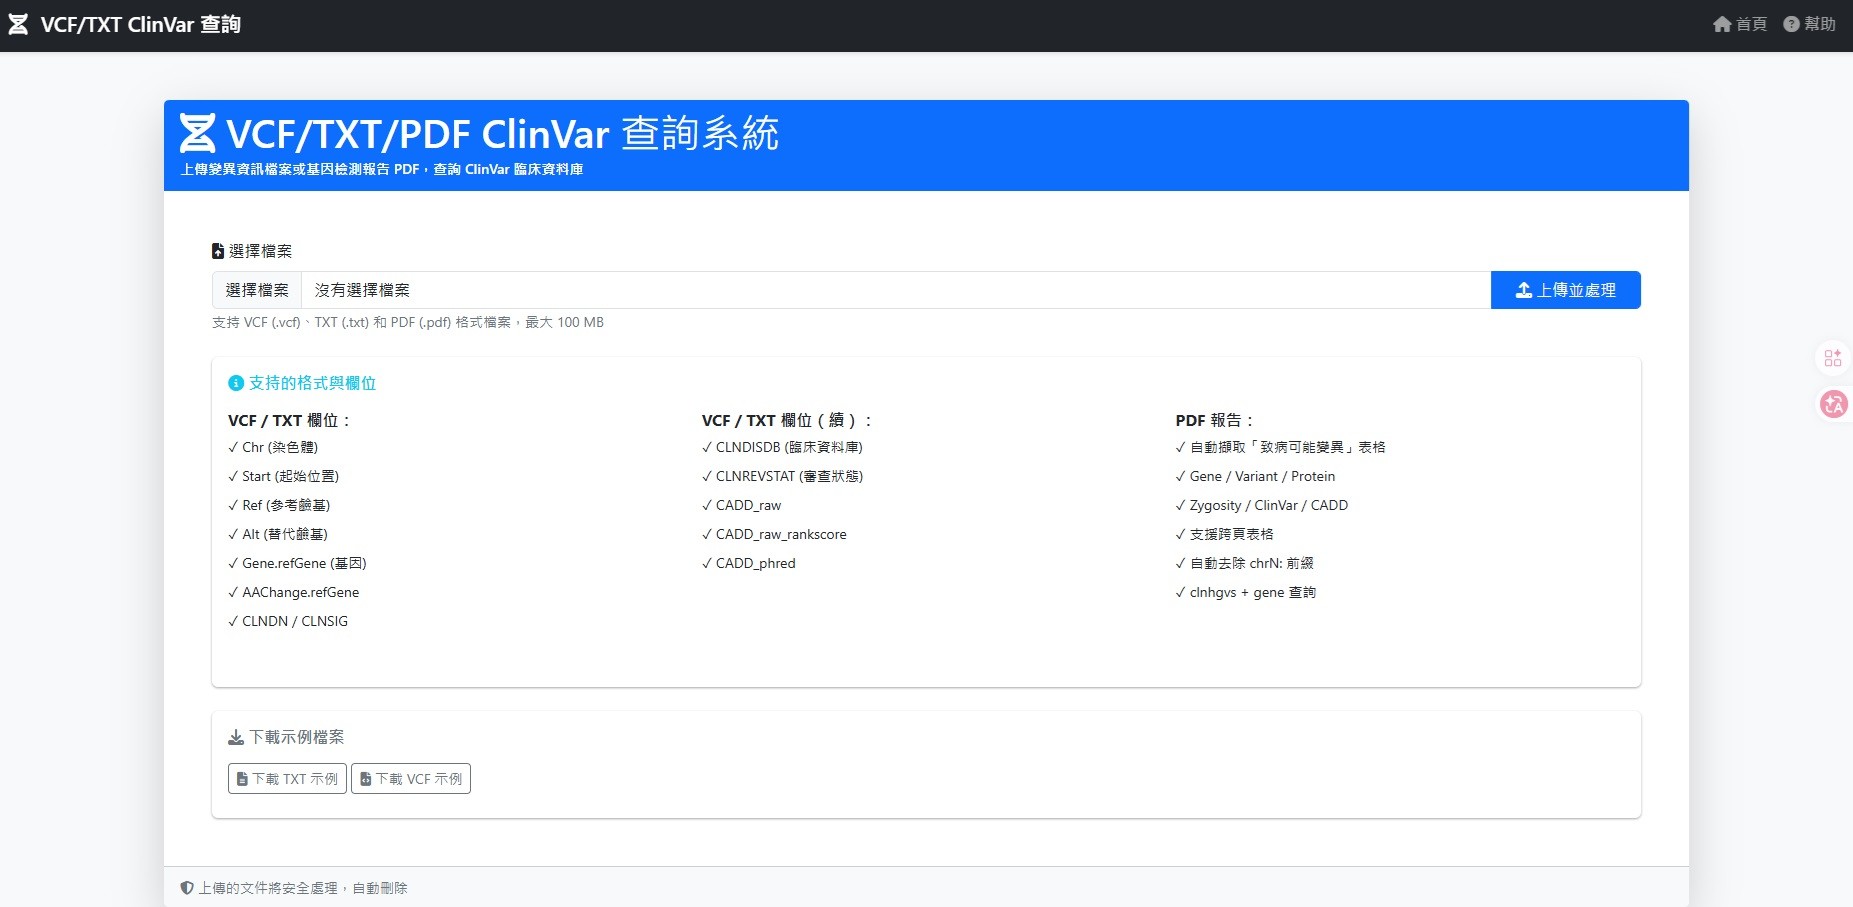This screenshot has height=907, width=1853.
Task: Select the text CADD_raw_rankscore
Action: [781, 534]
